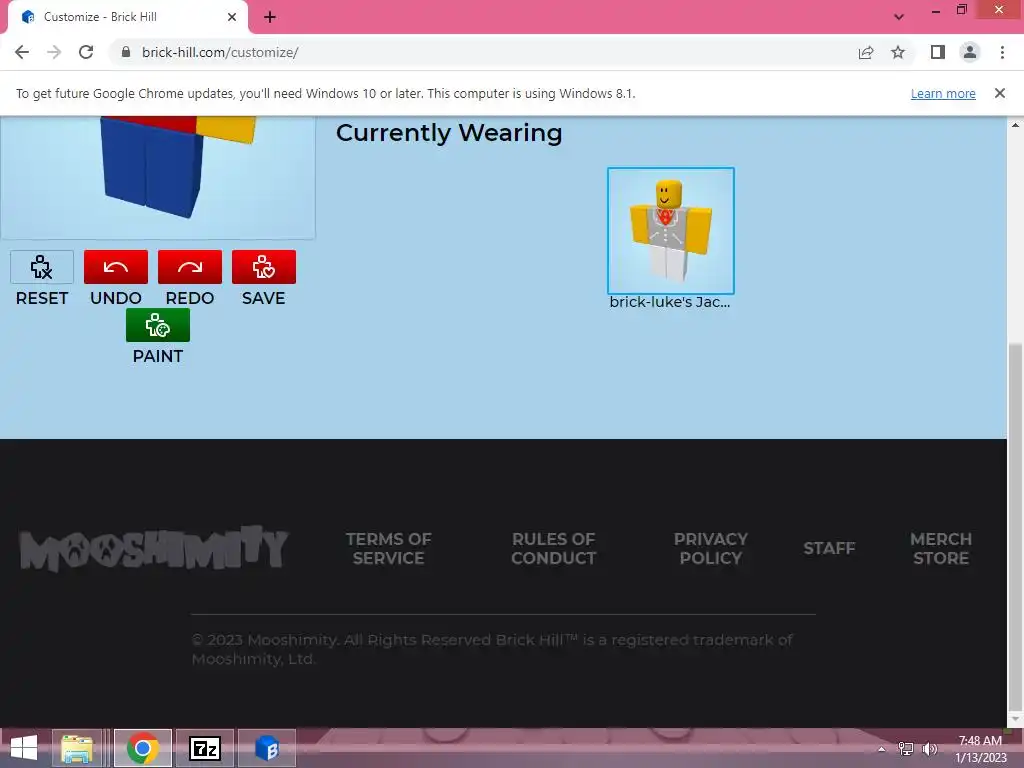This screenshot has height=768, width=1024.
Task: Open the Rules of Conduct link
Action: (x=553, y=549)
